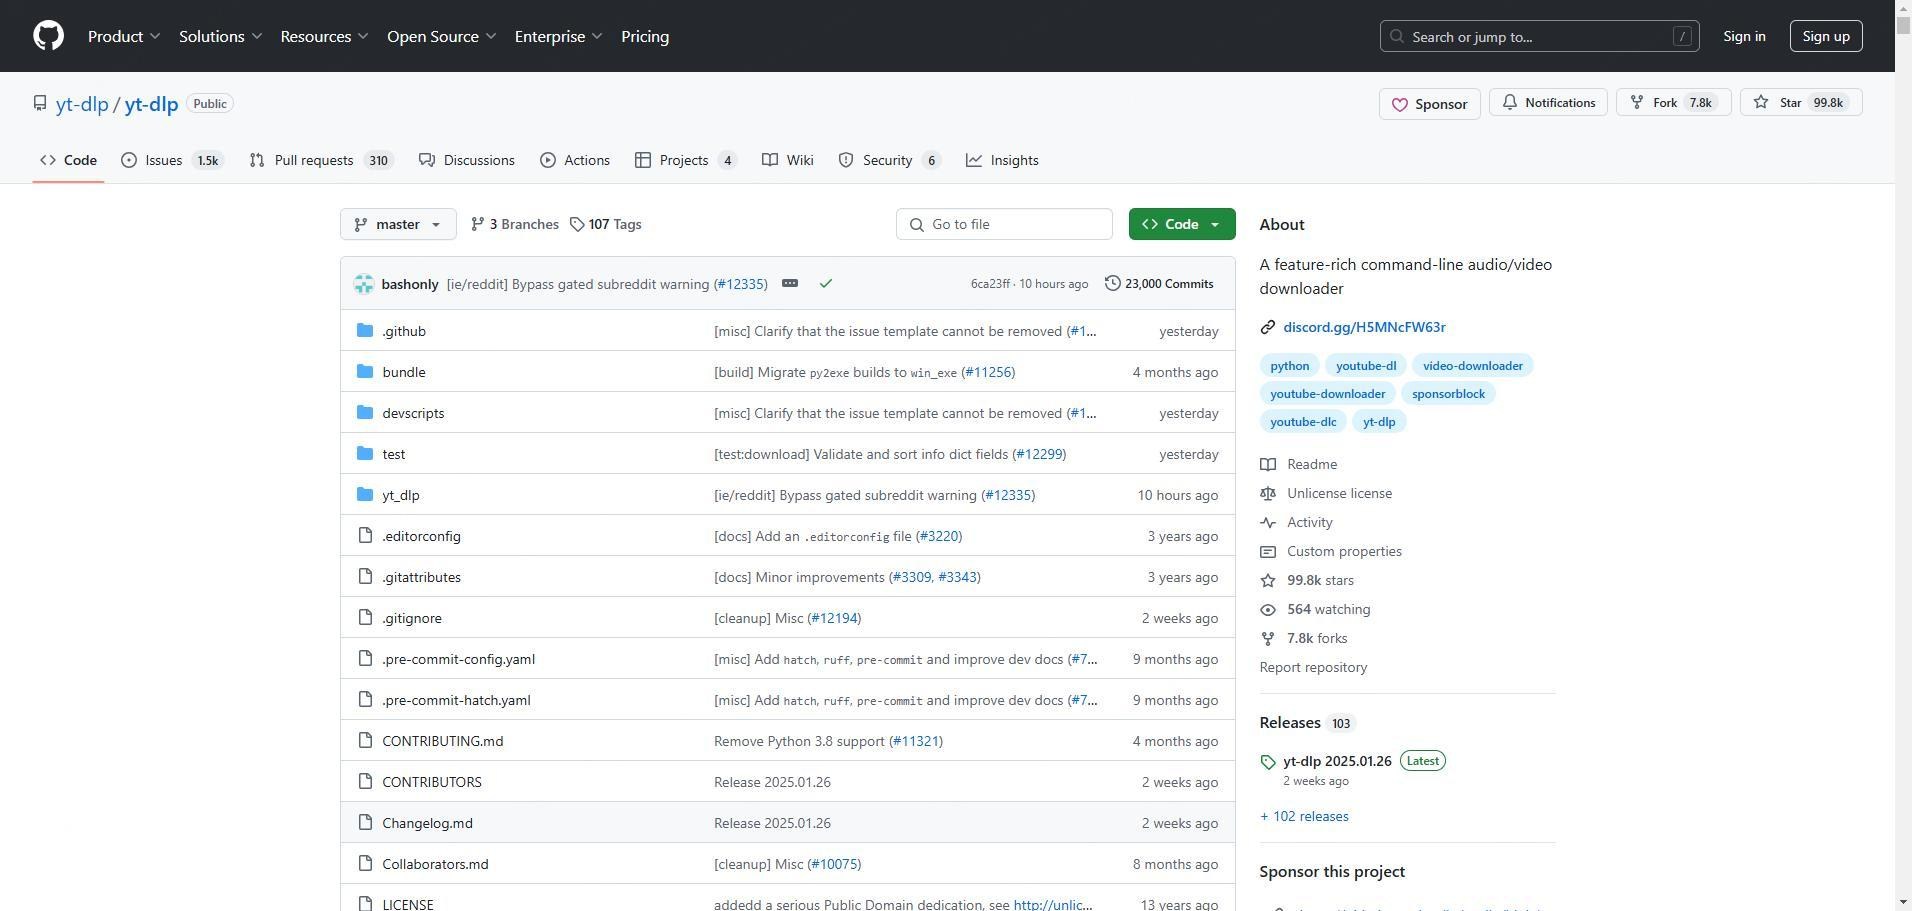The width and height of the screenshot is (1912, 911).
Task: Focus the Go to file input
Action: tap(1004, 224)
